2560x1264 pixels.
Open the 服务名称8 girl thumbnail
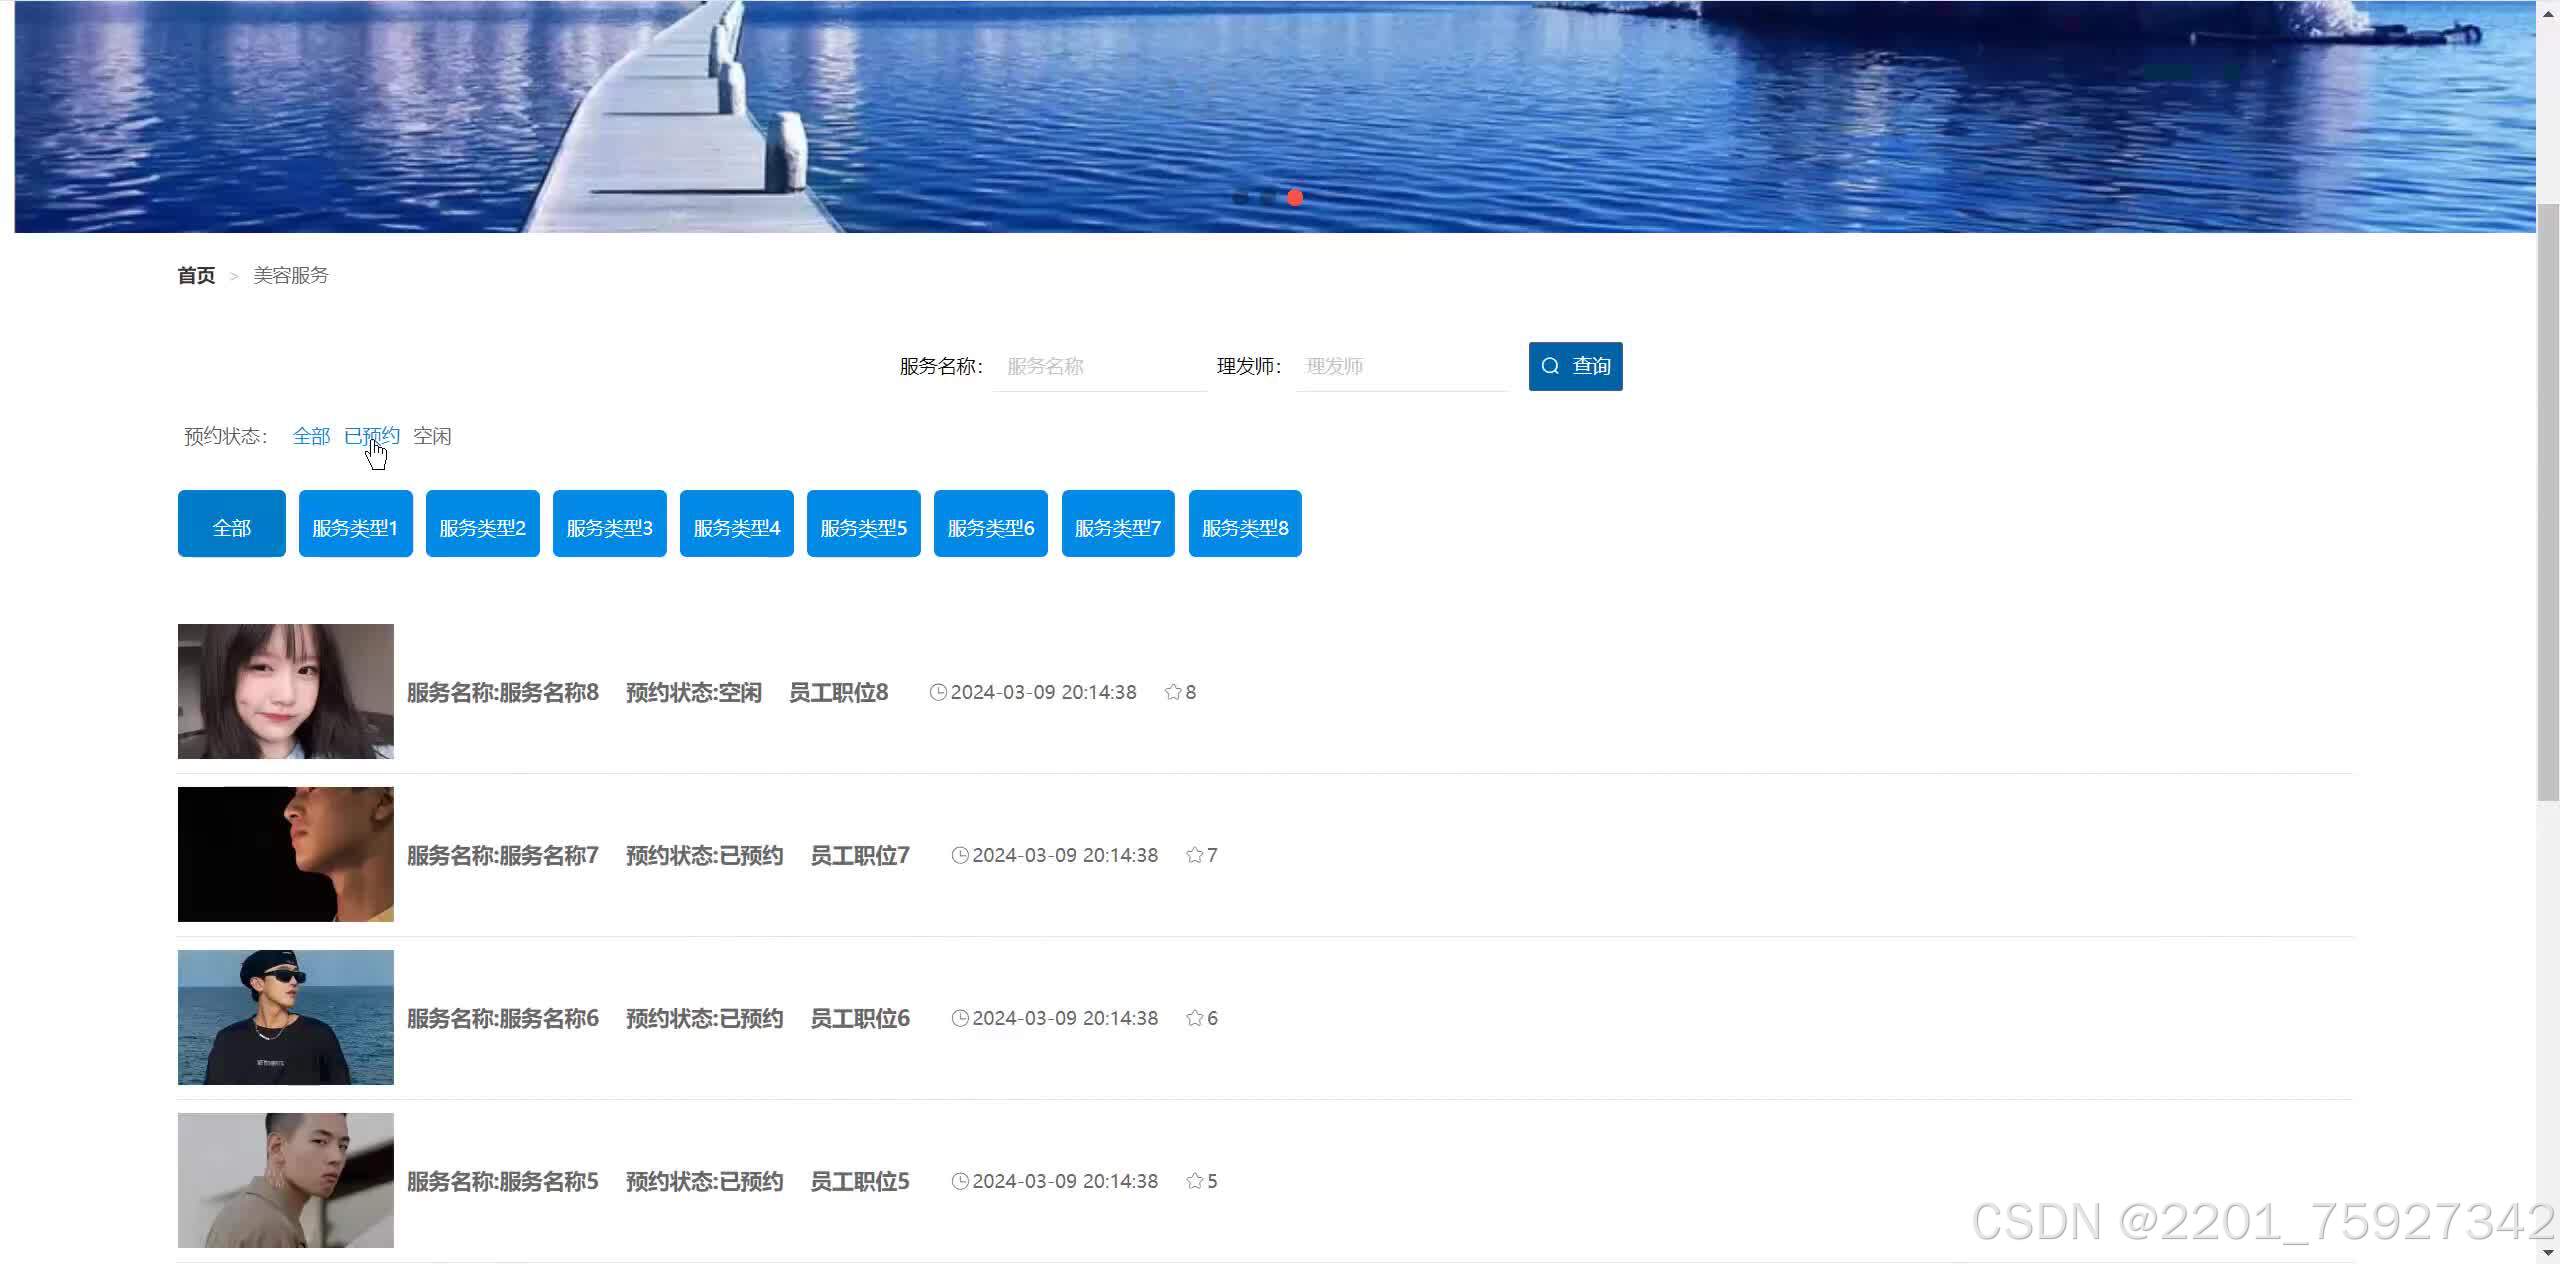[286, 691]
